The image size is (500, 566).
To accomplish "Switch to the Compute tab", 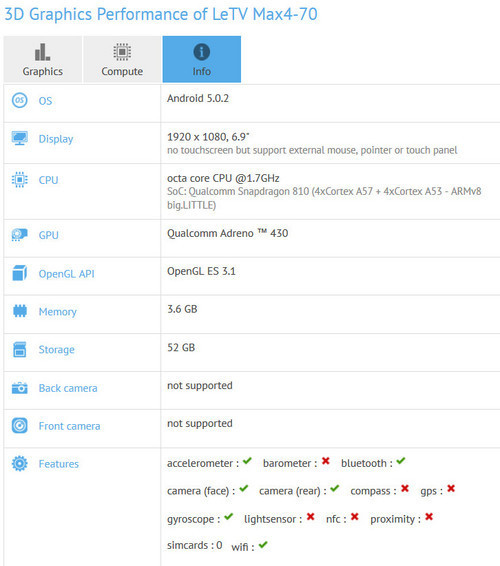I will tap(122, 59).
